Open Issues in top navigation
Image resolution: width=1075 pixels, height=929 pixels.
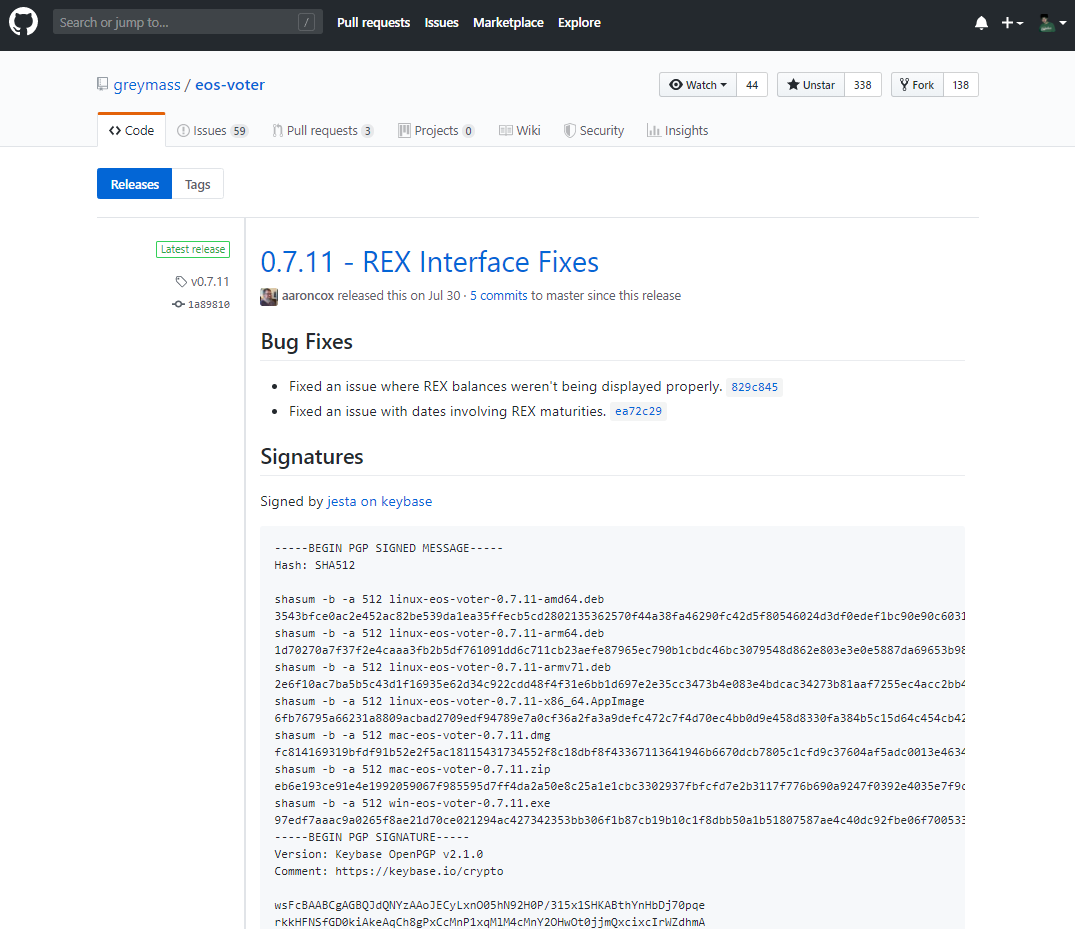click(x=442, y=23)
